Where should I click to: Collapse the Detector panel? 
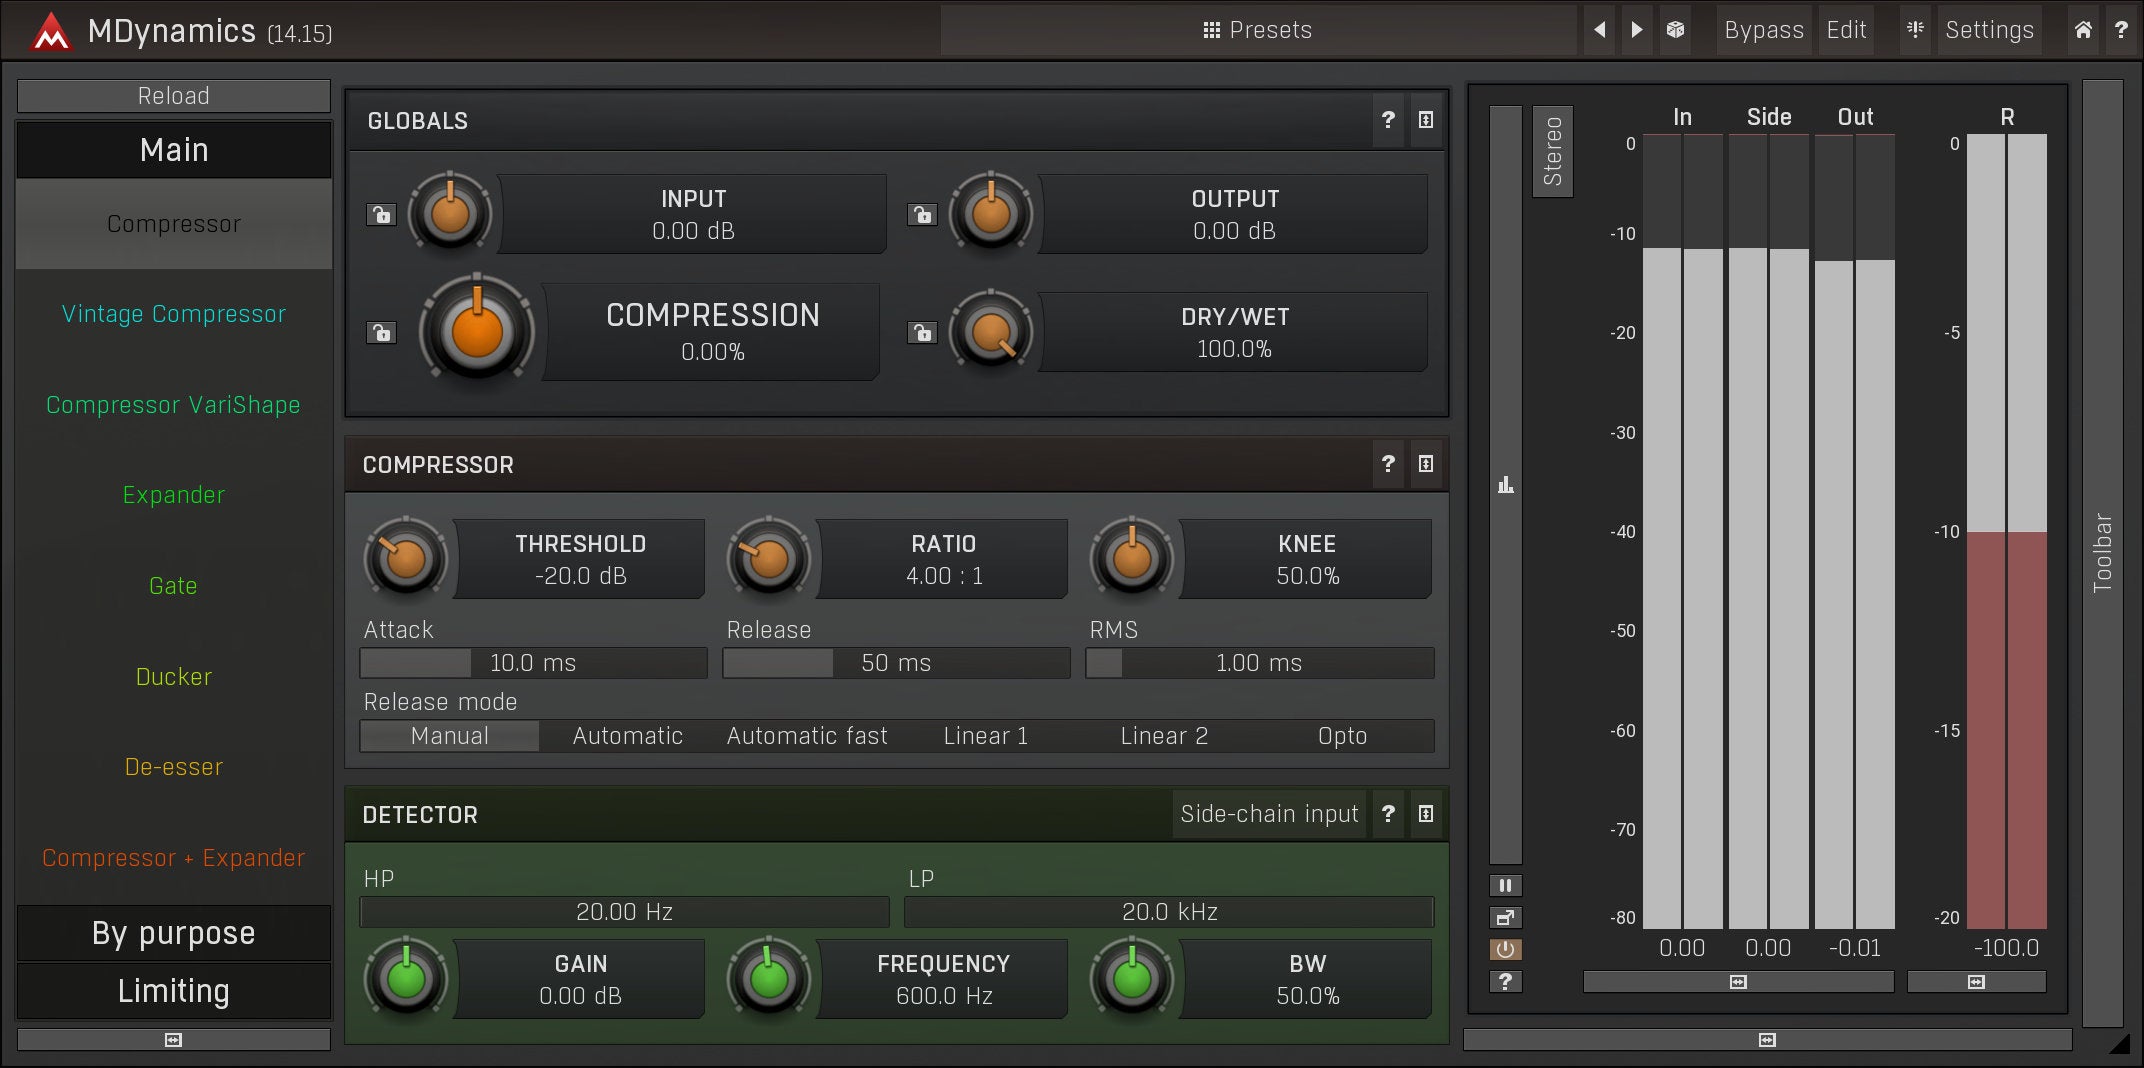[x=1426, y=814]
